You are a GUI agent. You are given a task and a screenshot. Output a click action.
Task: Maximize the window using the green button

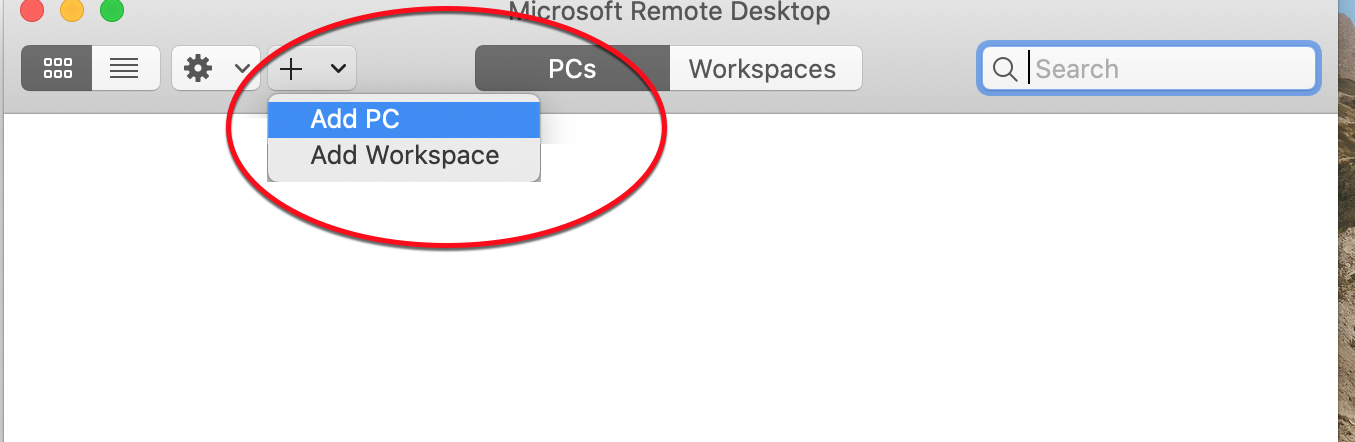[x=112, y=11]
